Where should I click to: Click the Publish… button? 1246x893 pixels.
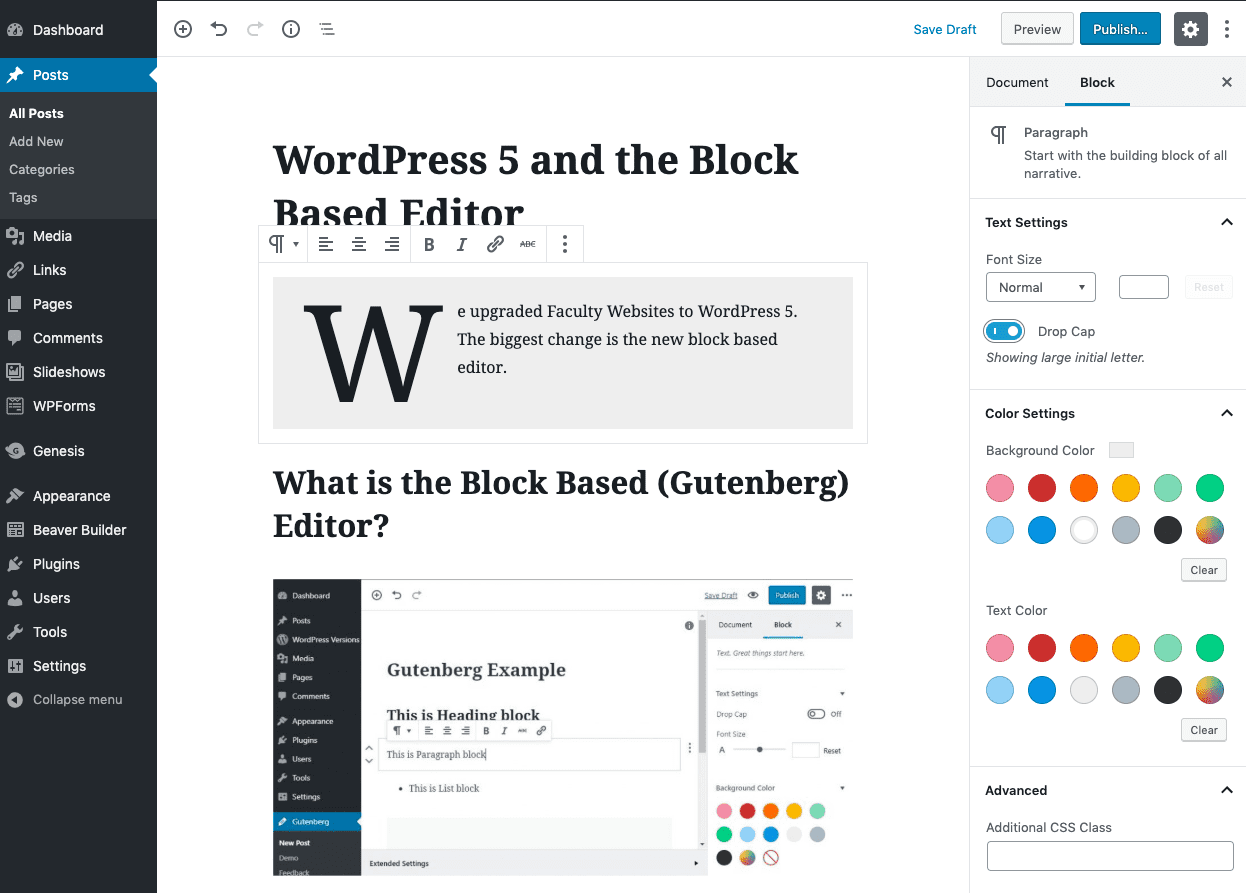pos(1120,29)
